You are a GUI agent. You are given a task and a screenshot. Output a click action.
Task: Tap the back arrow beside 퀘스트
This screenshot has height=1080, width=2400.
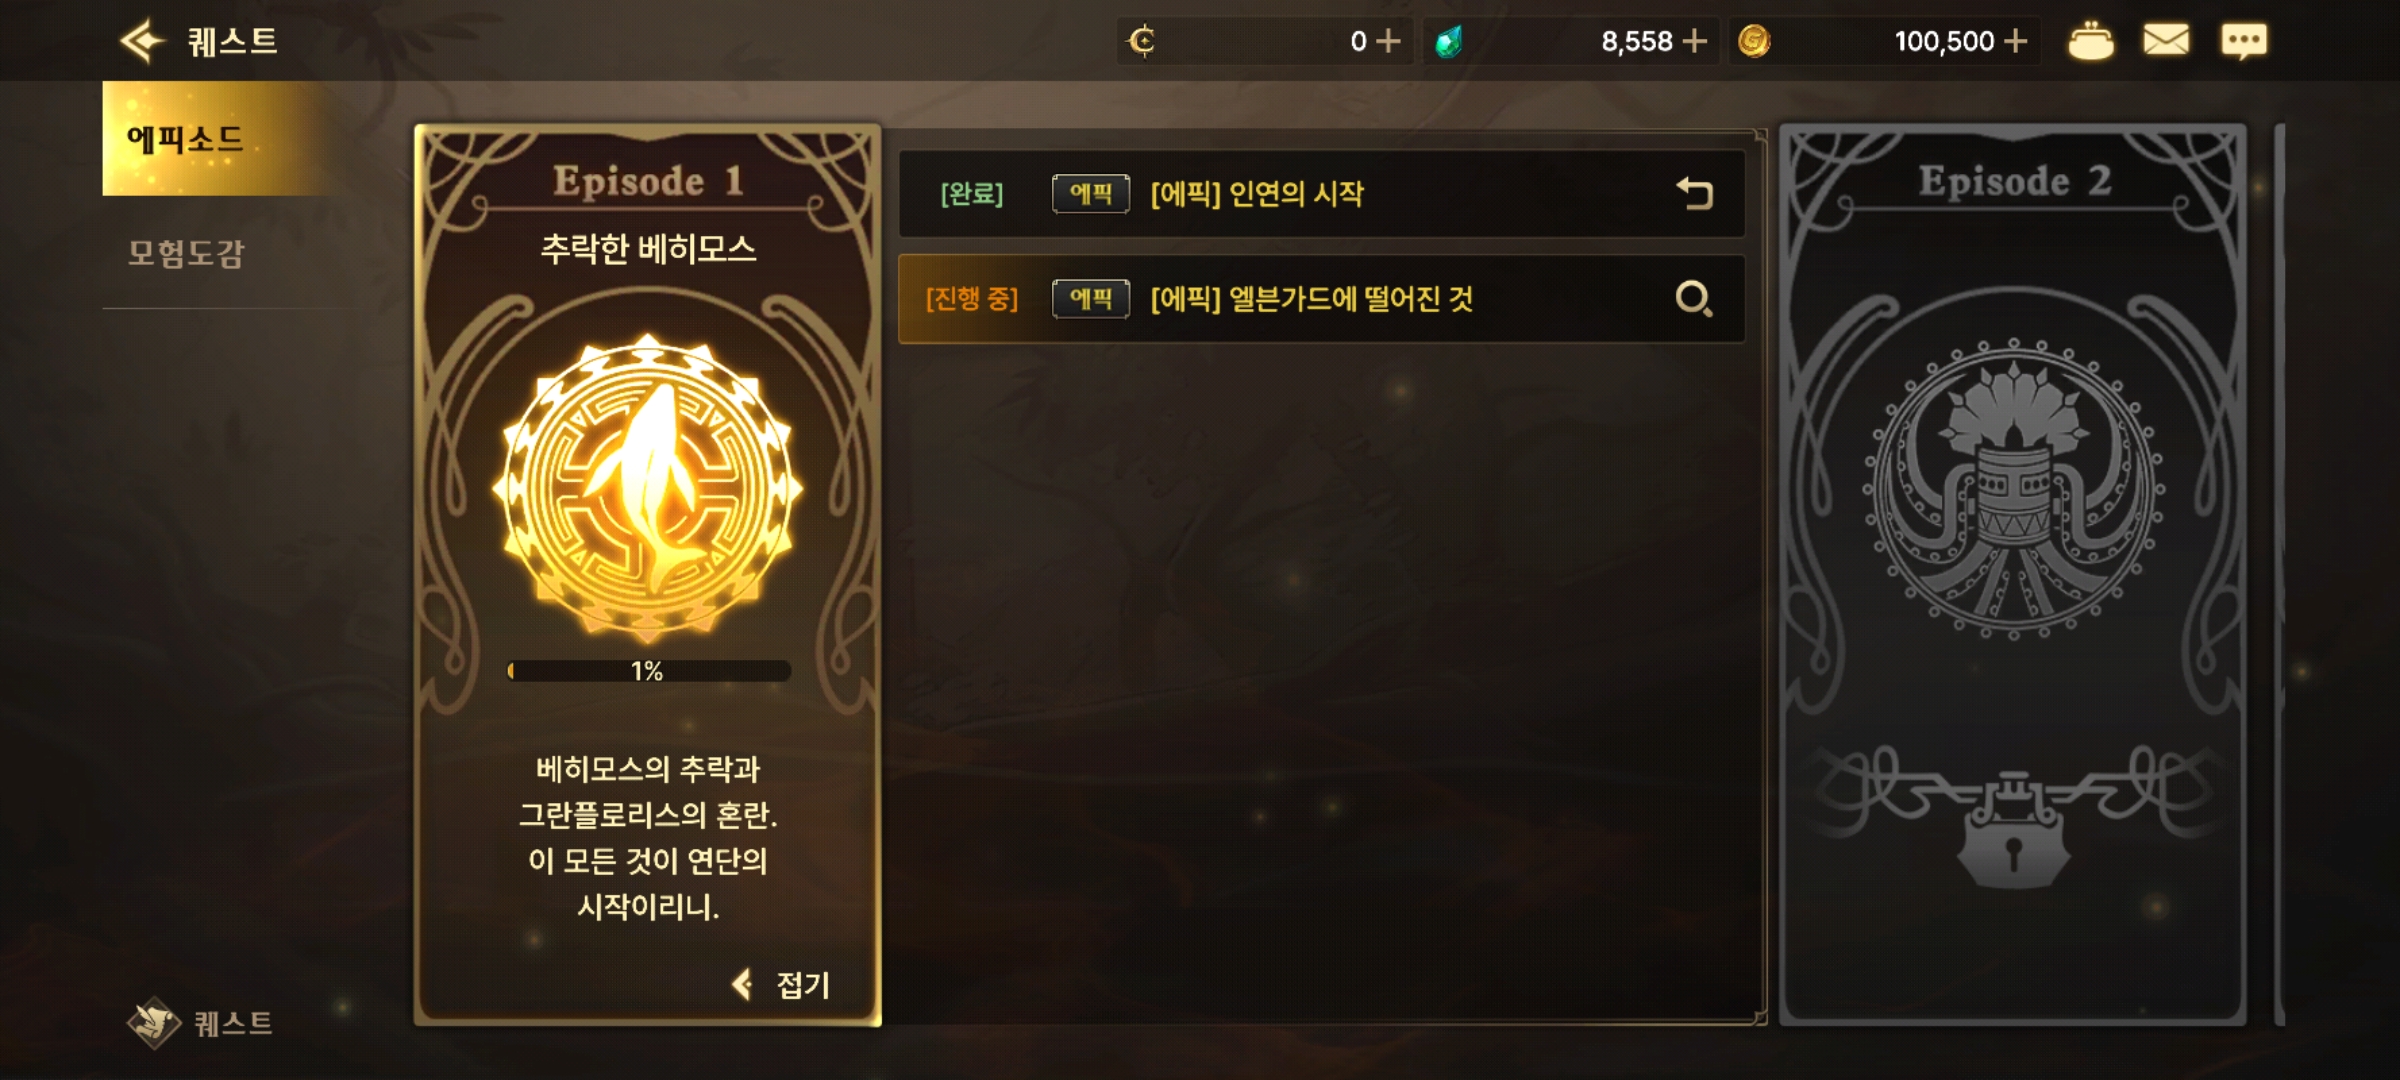142,41
